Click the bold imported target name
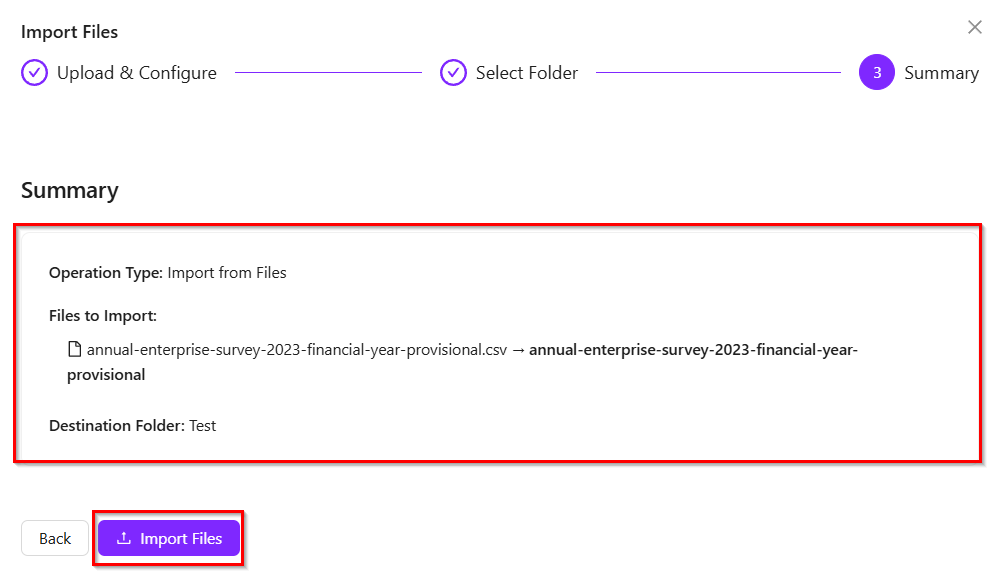The height and width of the screenshot is (574, 995). pos(693,350)
